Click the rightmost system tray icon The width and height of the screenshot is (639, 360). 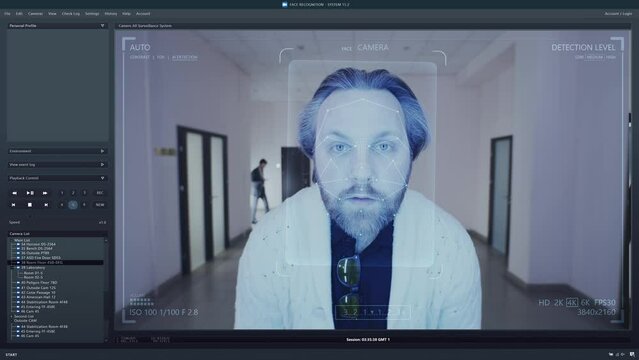tap(632, 355)
